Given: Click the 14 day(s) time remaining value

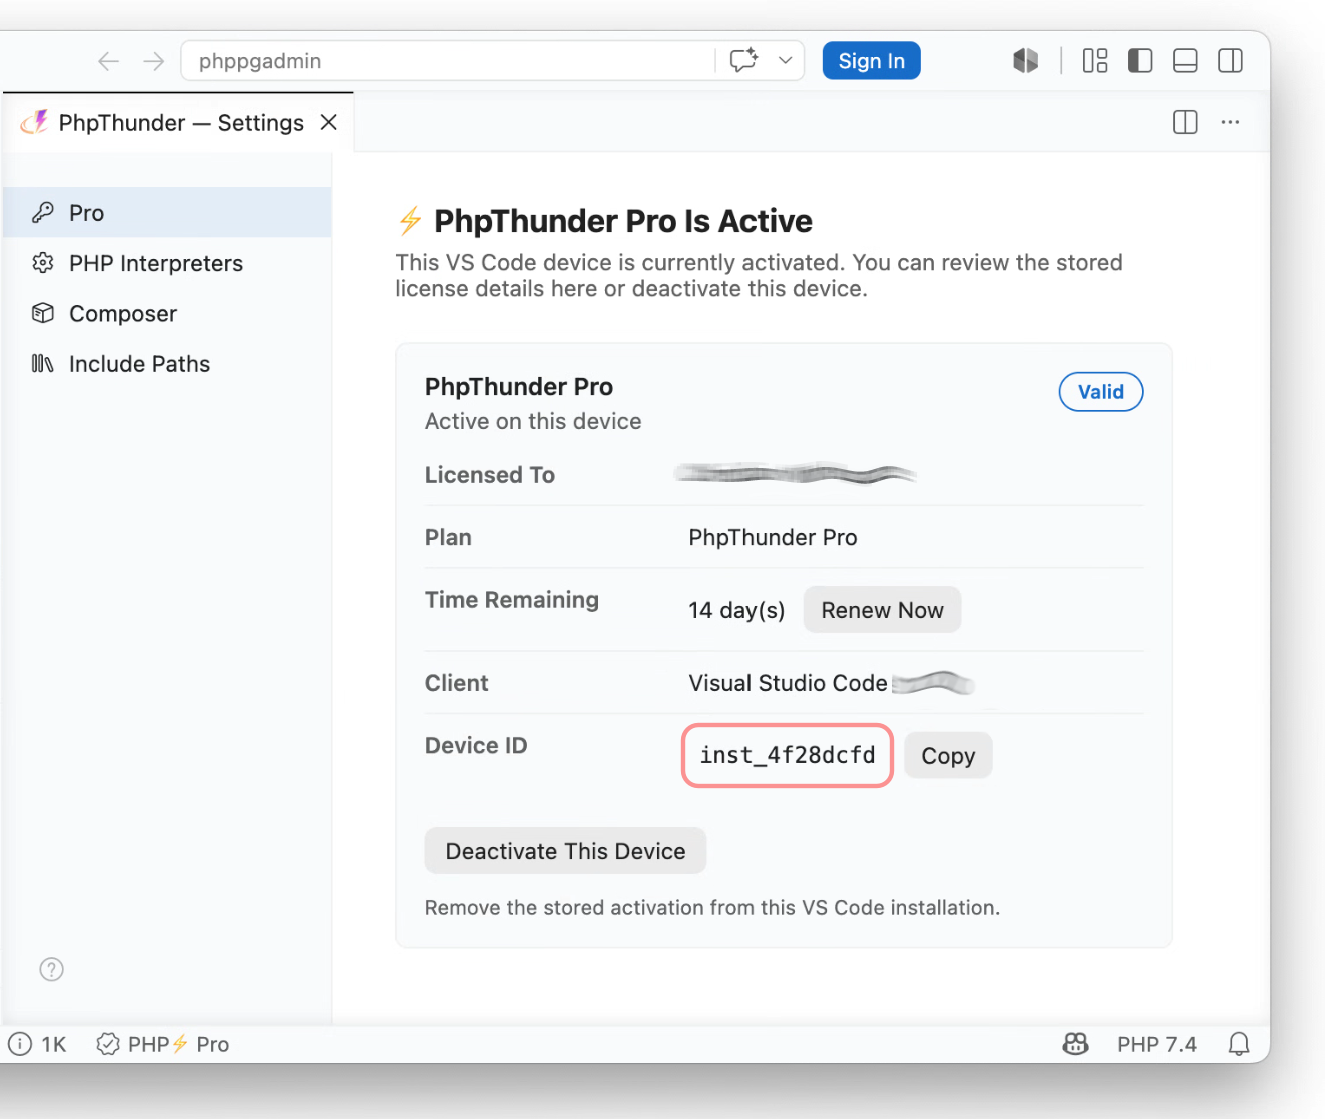Looking at the screenshot, I should 736,610.
